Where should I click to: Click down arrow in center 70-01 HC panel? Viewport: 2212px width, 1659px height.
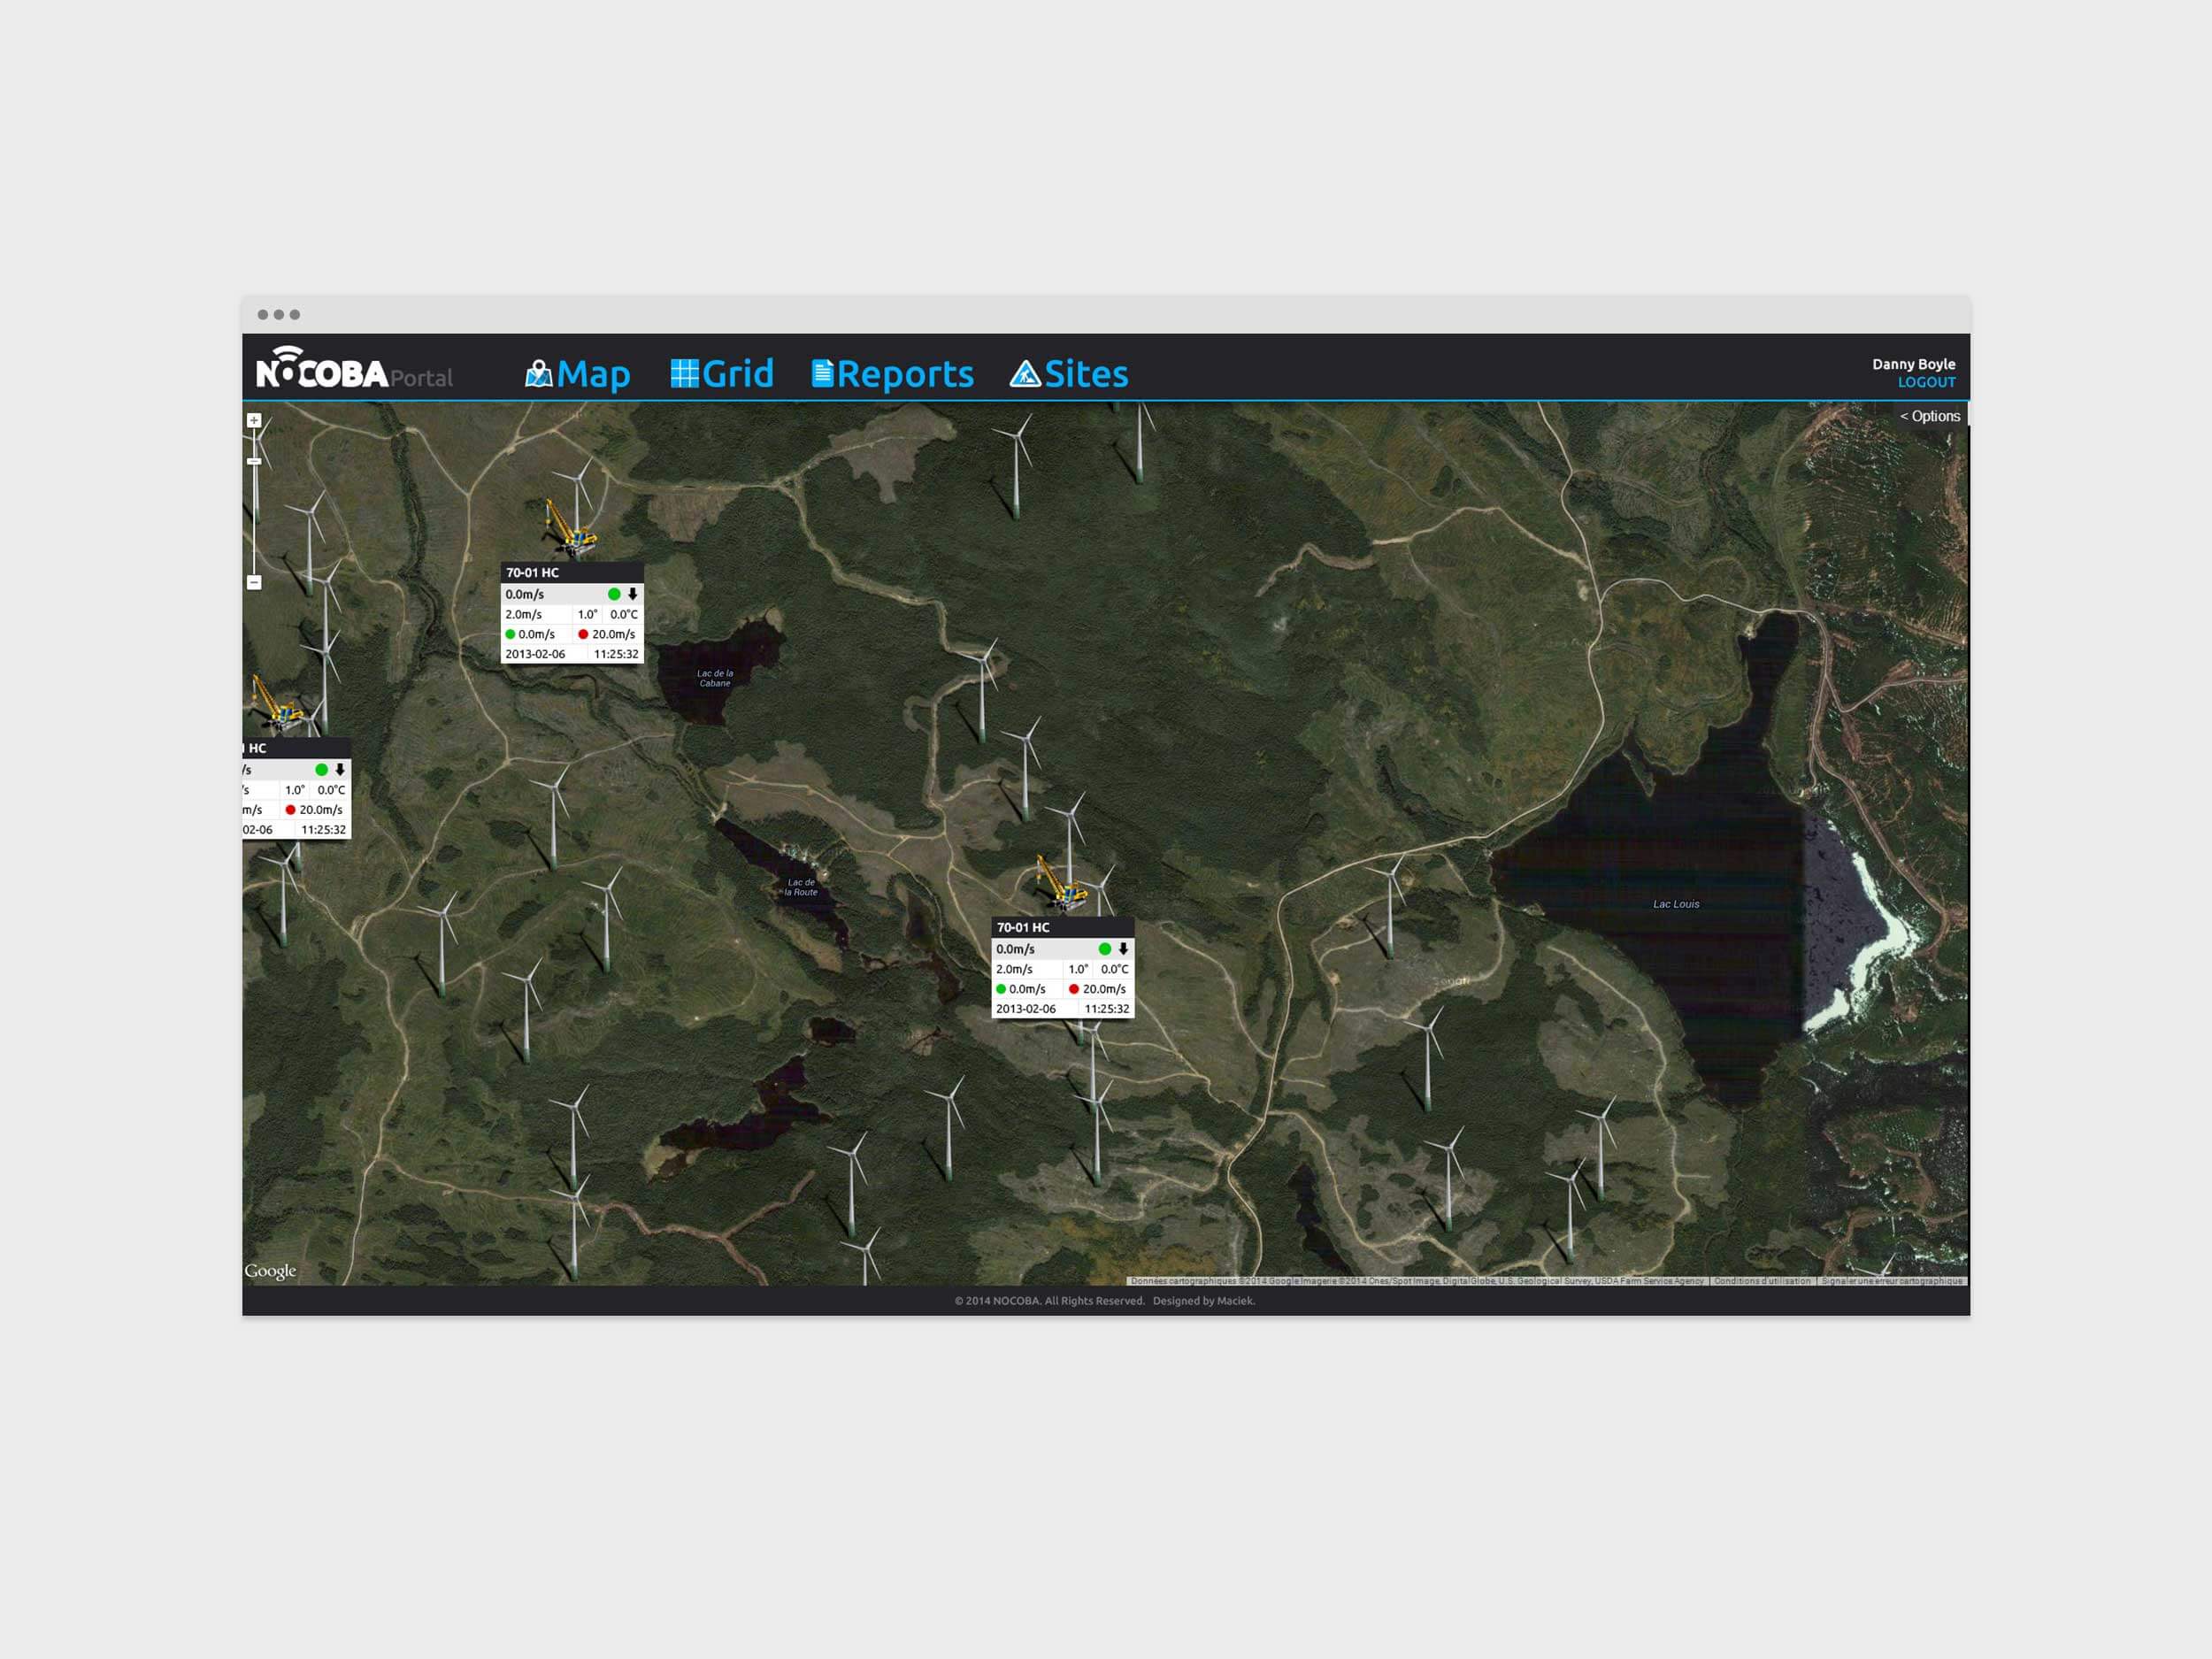[1123, 949]
